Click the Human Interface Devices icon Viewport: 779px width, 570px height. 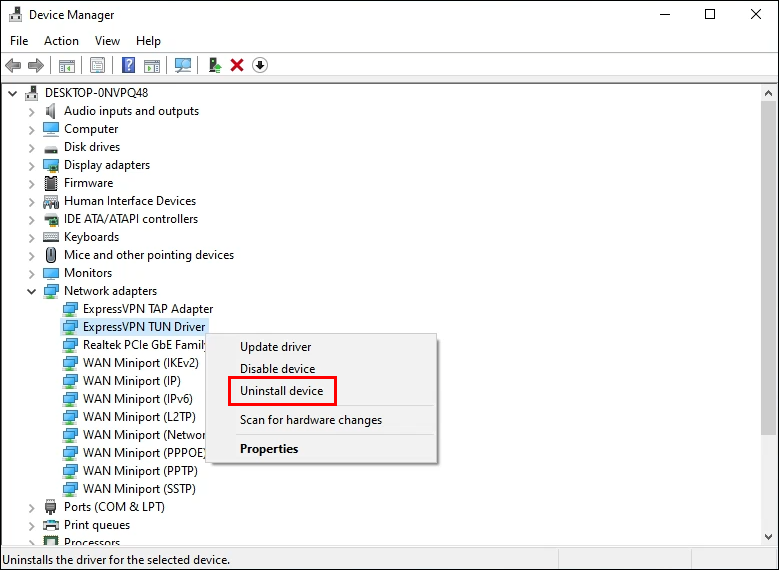tap(51, 201)
